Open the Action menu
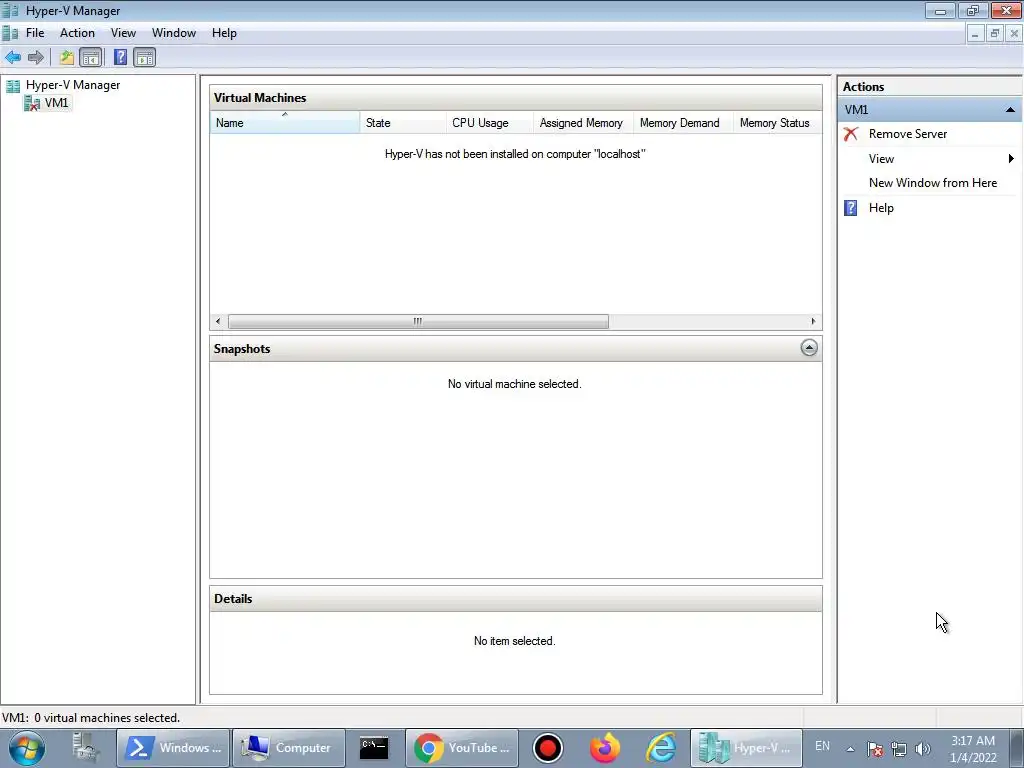The height and width of the screenshot is (768, 1024). coord(77,33)
